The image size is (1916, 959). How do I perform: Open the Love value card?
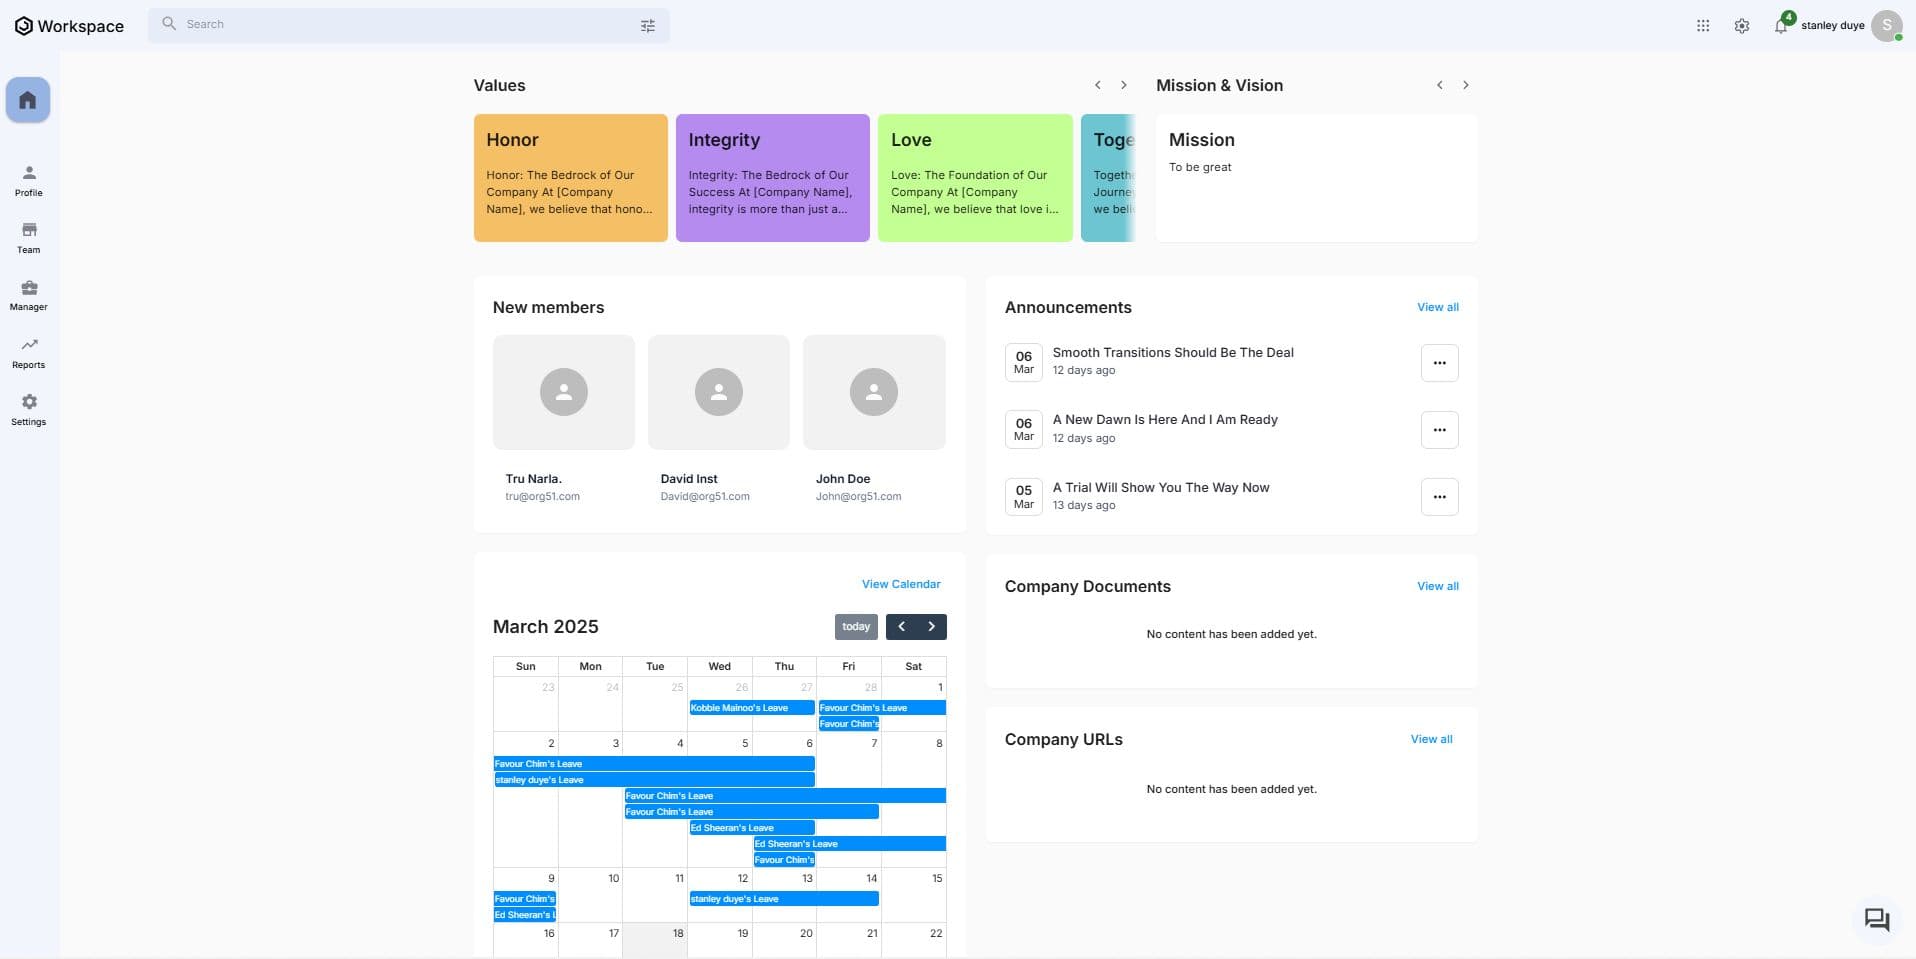point(975,178)
